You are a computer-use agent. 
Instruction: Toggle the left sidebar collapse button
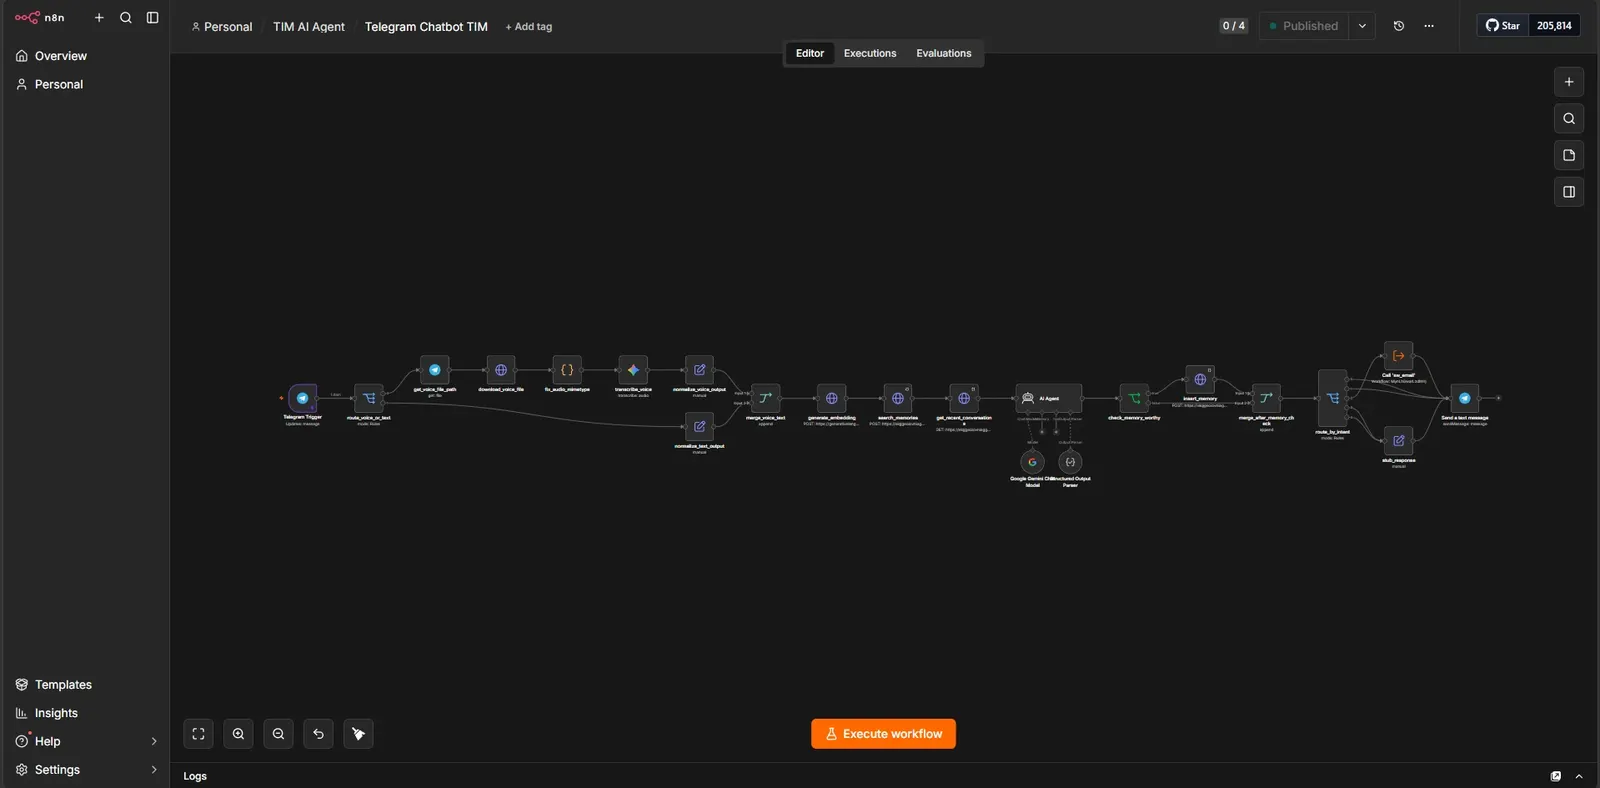(152, 18)
